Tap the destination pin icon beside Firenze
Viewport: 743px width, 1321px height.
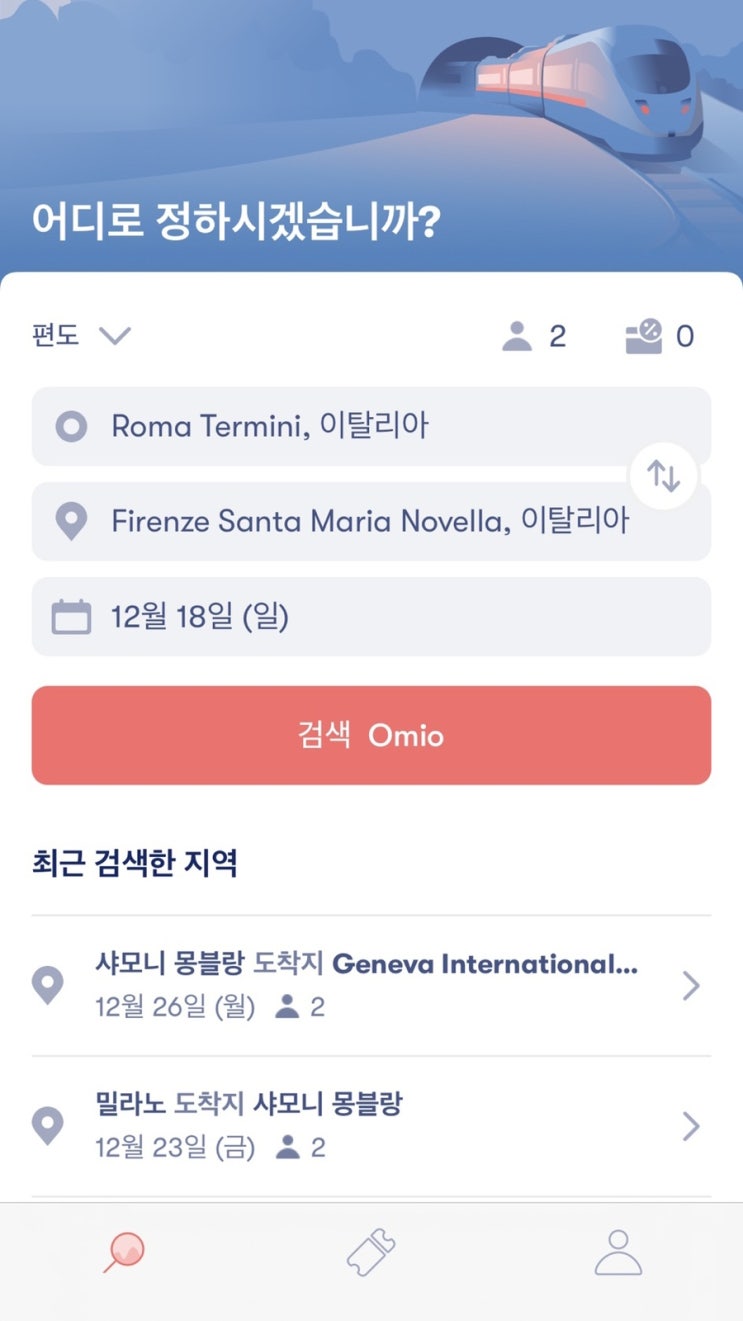71,522
